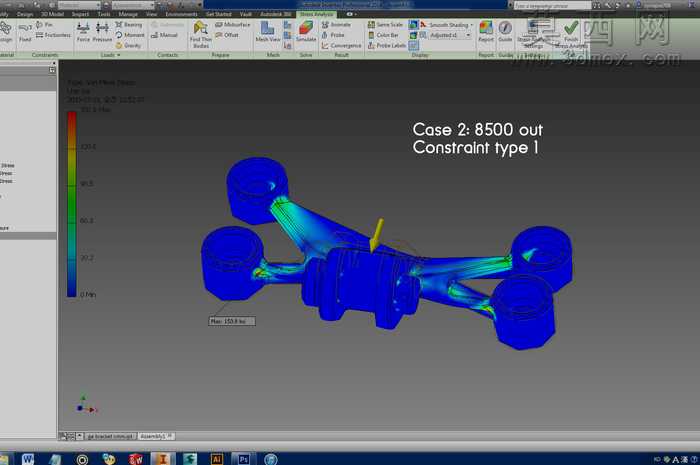Click the view axis triad indicator

point(86,405)
